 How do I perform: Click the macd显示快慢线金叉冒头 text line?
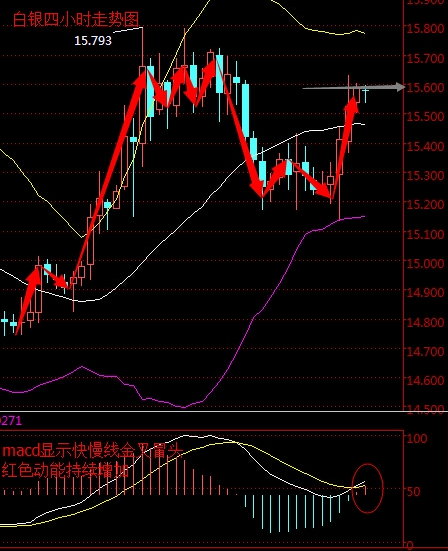pyautogui.click(x=93, y=450)
